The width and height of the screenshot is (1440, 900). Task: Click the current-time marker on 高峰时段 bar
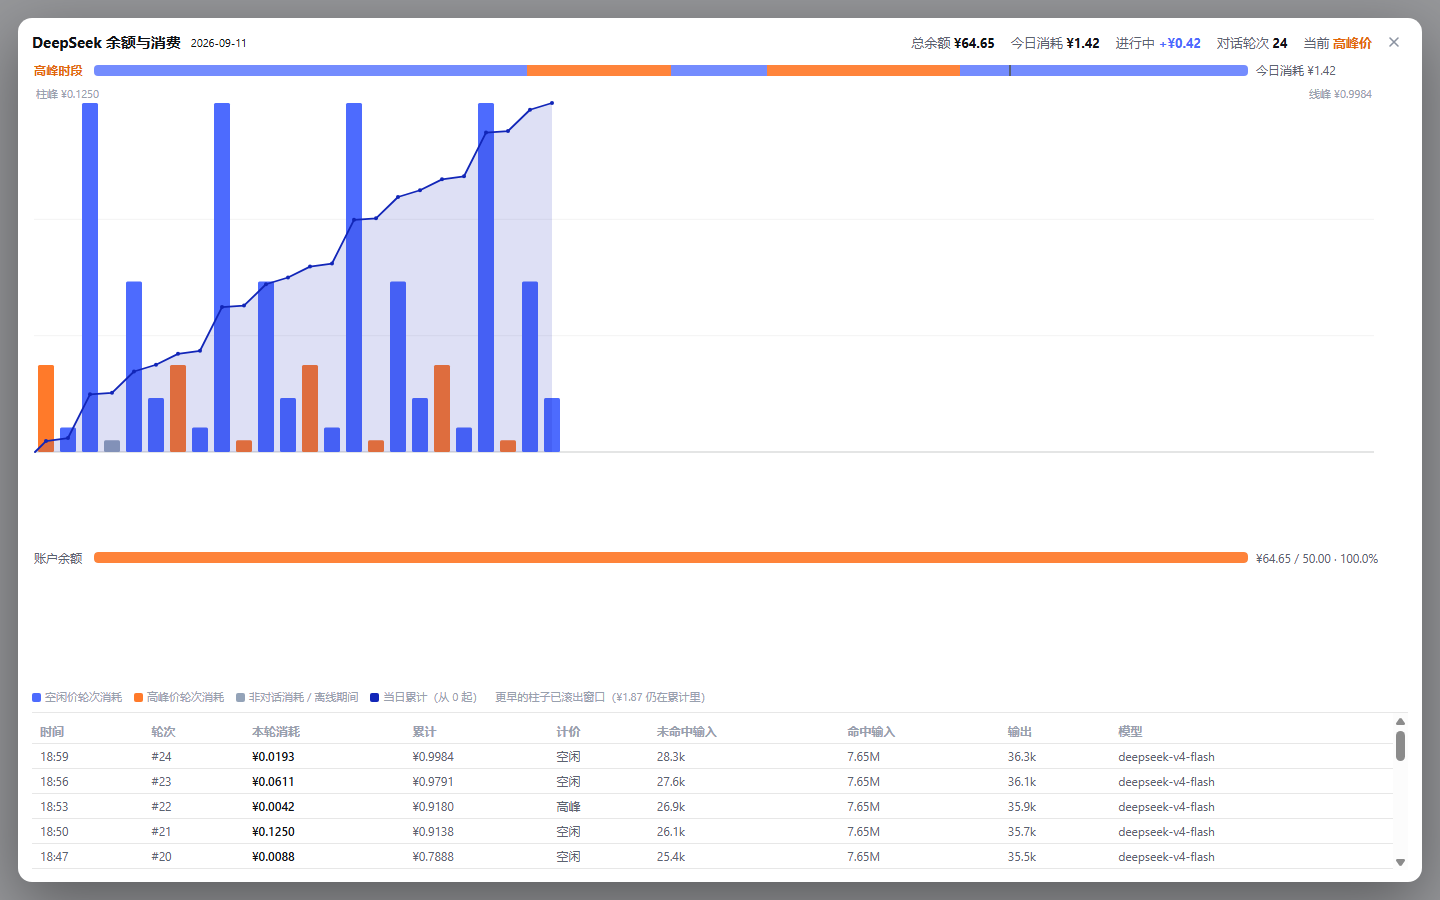(x=1010, y=70)
